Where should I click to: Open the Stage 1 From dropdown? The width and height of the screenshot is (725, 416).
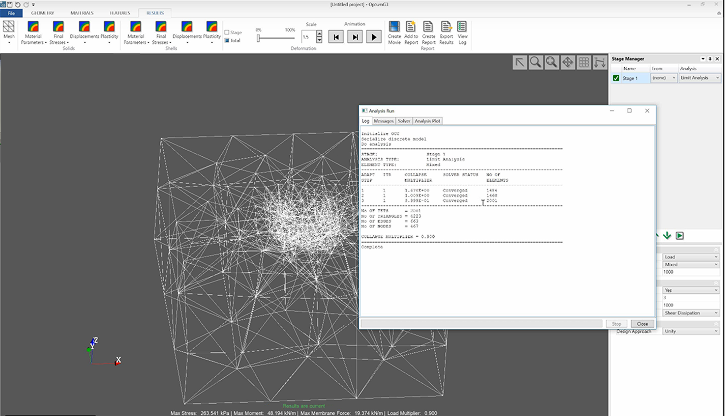pyautogui.click(x=664, y=78)
